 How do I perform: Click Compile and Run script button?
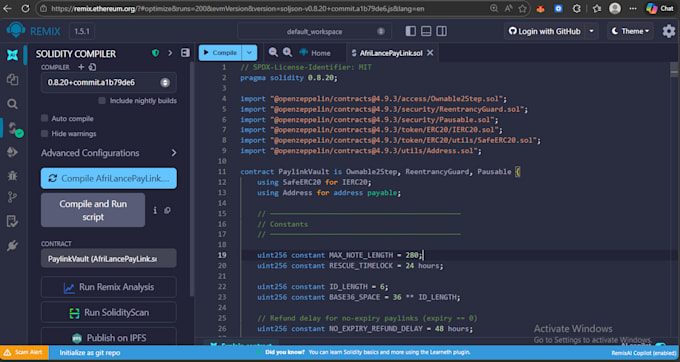click(93, 210)
